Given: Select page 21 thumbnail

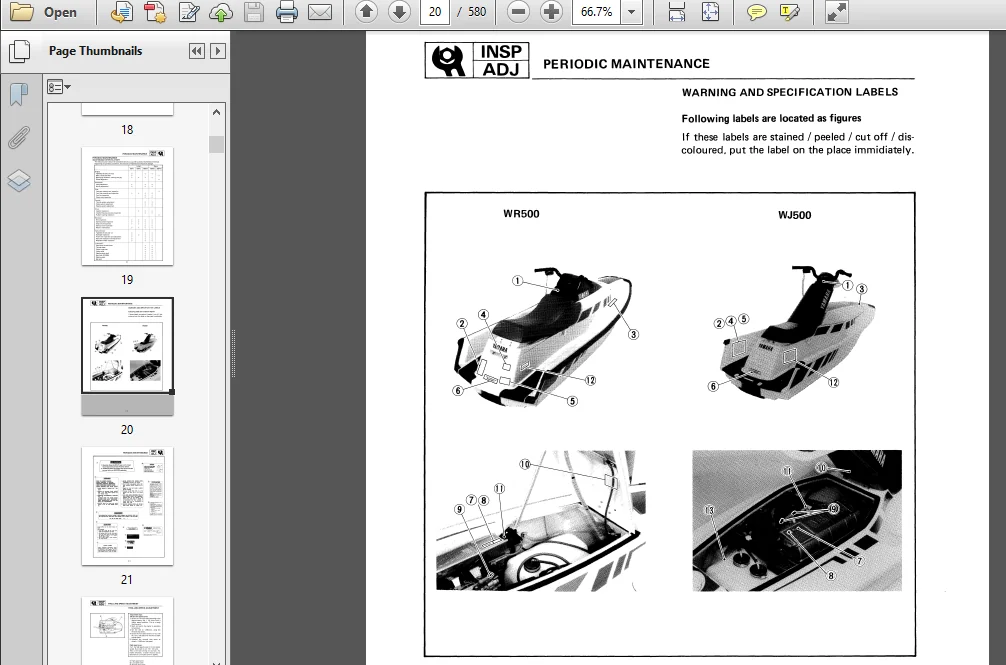Looking at the screenshot, I should click(127, 506).
